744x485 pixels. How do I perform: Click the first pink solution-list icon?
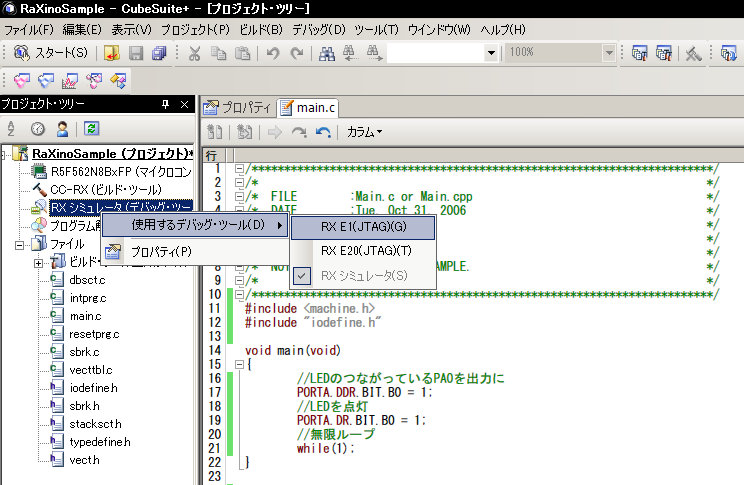[22, 81]
